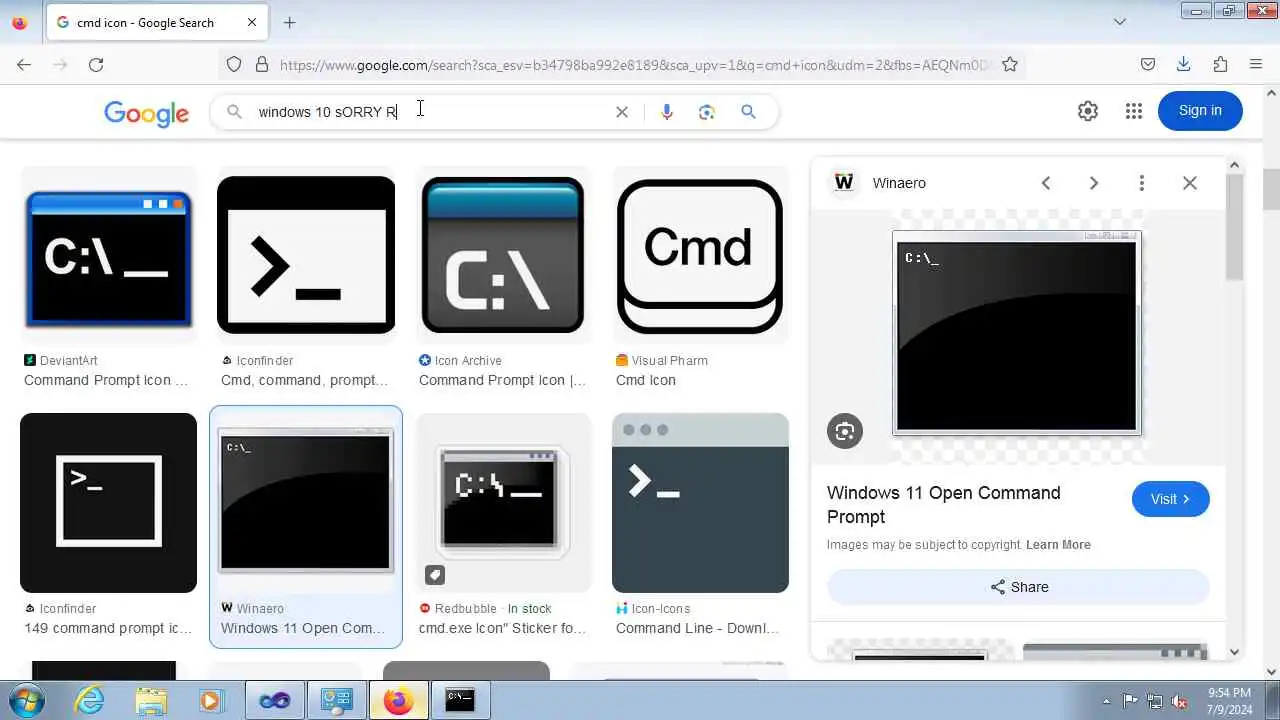The image size is (1280, 720).
Task: Click the tracking protection shield icon
Action: pyautogui.click(x=234, y=64)
